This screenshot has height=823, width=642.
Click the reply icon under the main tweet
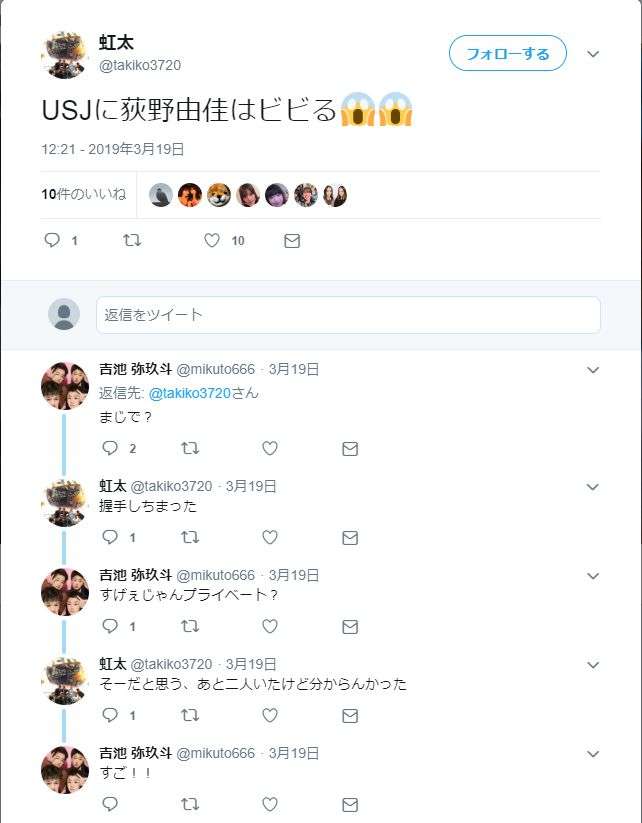point(52,240)
